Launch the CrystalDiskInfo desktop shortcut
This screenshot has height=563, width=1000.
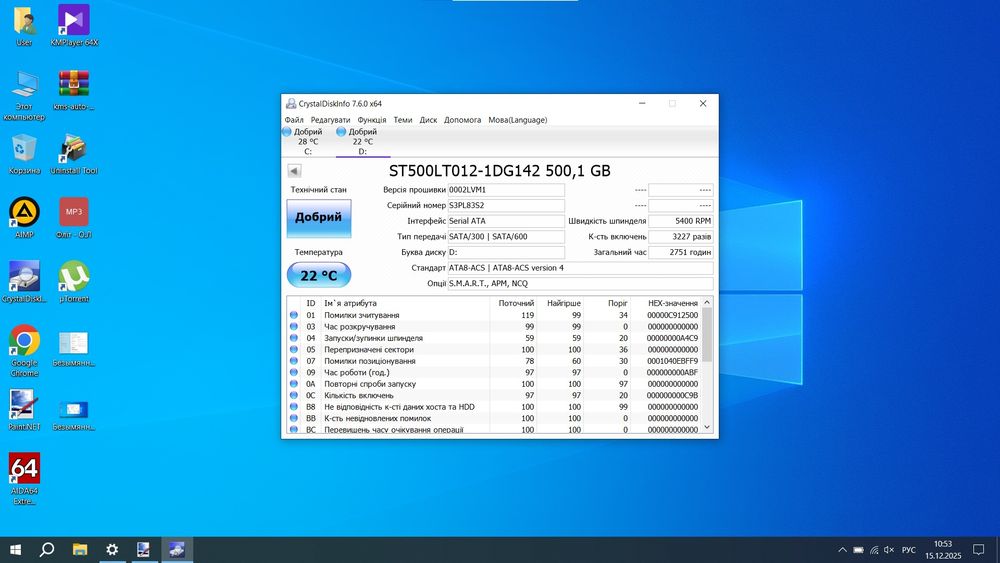tap(24, 282)
